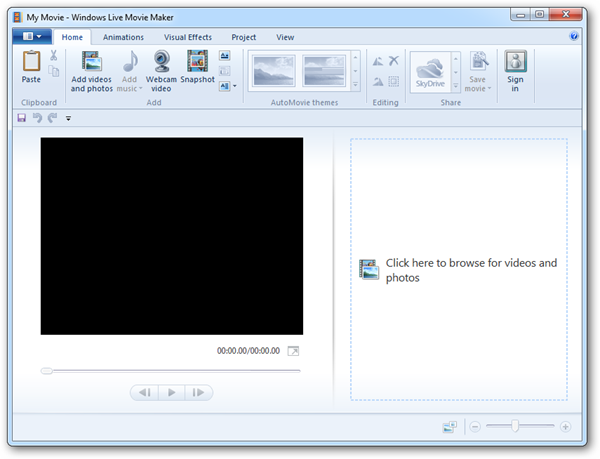The width and height of the screenshot is (600, 459).
Task: Click the zoom time scale slider handle
Action: pyautogui.click(x=515, y=427)
